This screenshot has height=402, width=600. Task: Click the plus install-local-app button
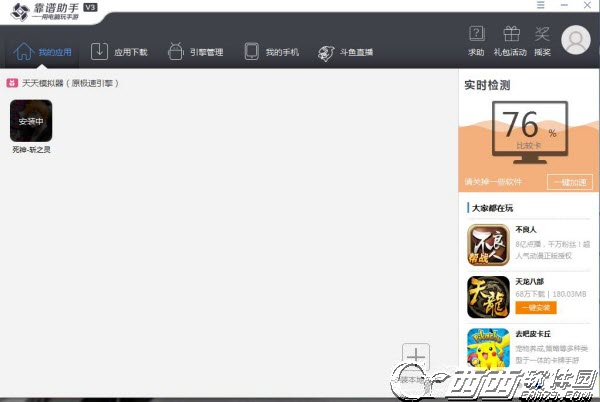(416, 357)
